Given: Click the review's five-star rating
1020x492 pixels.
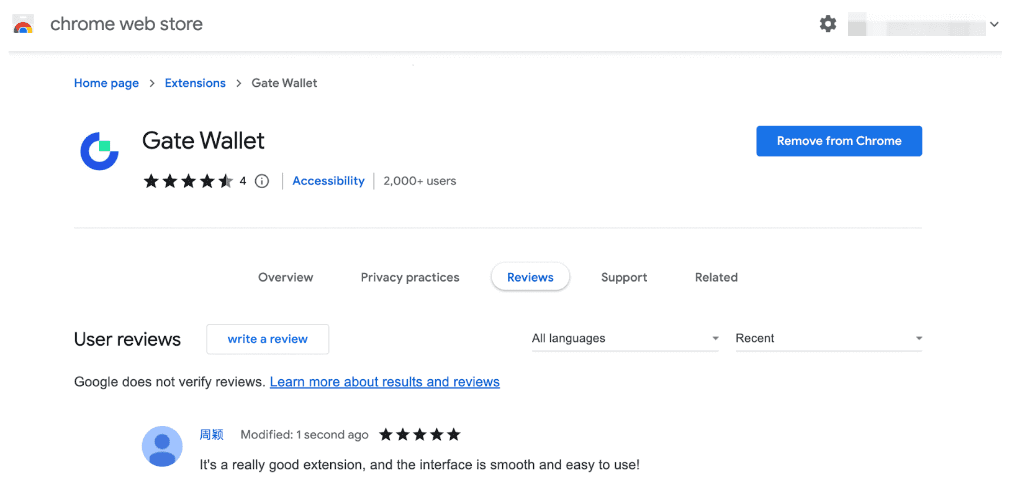Looking at the screenshot, I should coord(420,435).
